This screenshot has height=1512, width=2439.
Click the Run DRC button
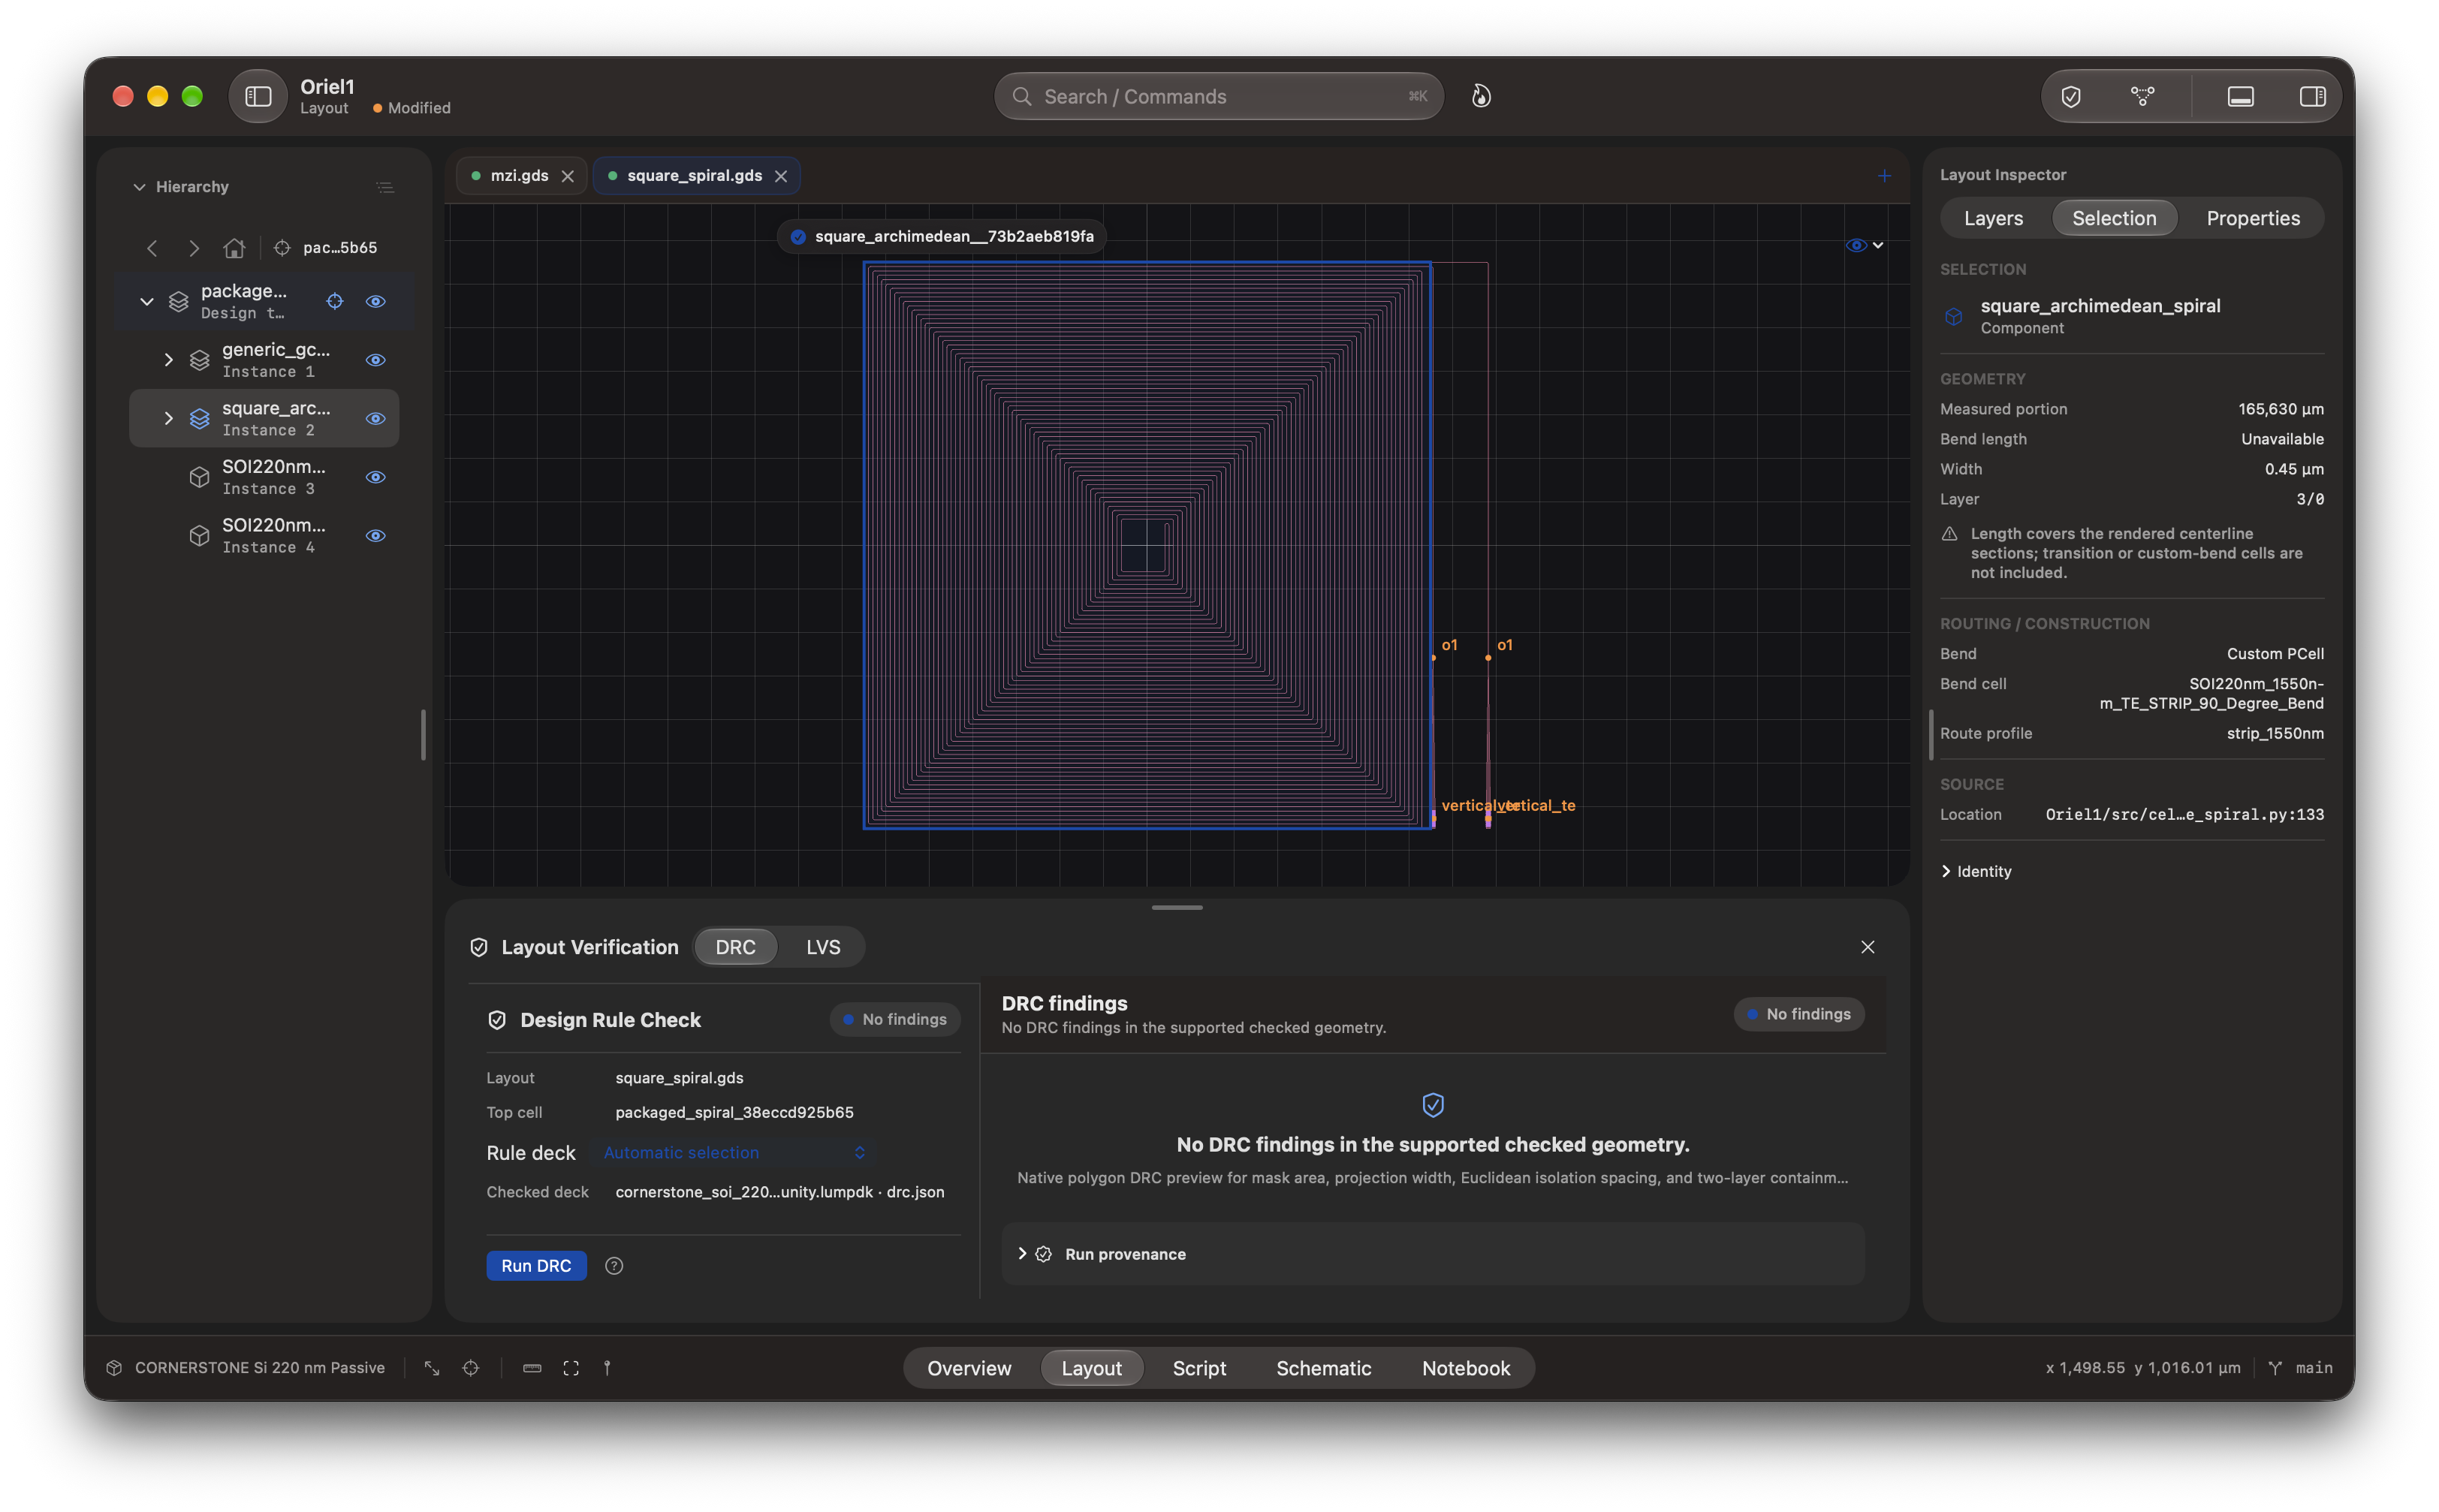[536, 1266]
